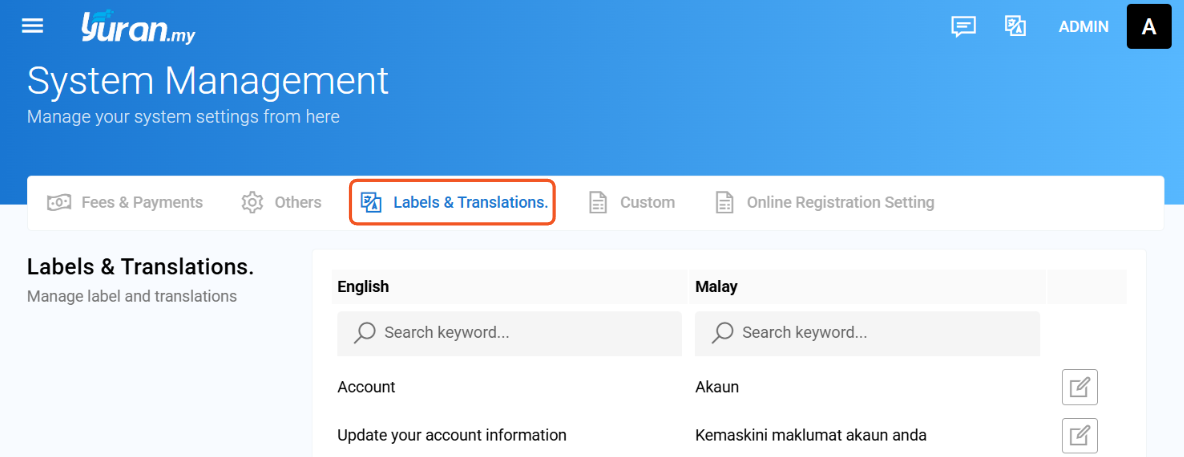The image size is (1184, 457).
Task: Click the ADMIN username link
Action: (1084, 26)
